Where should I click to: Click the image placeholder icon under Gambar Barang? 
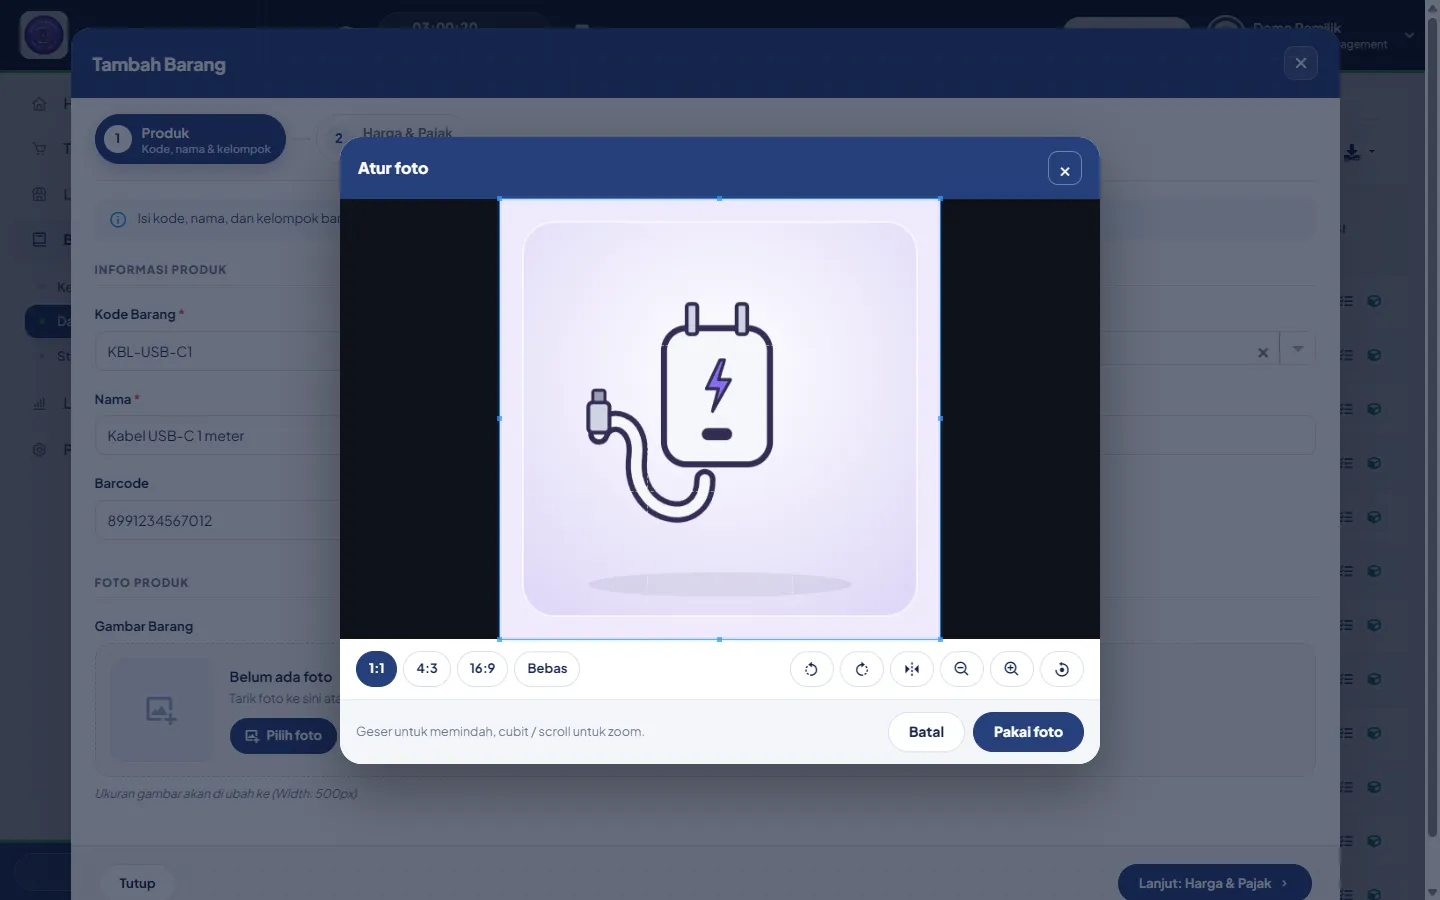coord(161,710)
